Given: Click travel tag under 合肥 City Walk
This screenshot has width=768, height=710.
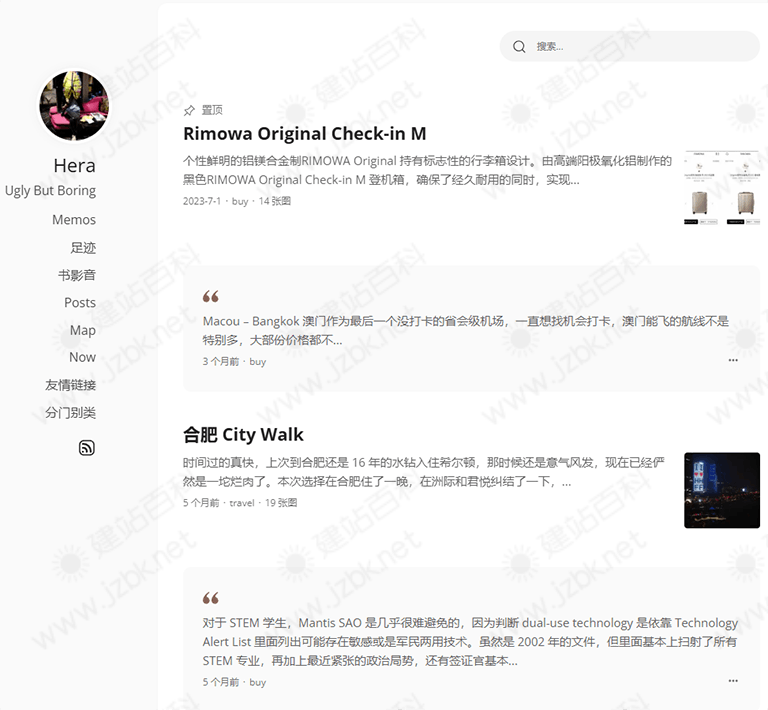Looking at the screenshot, I should pos(242,503).
